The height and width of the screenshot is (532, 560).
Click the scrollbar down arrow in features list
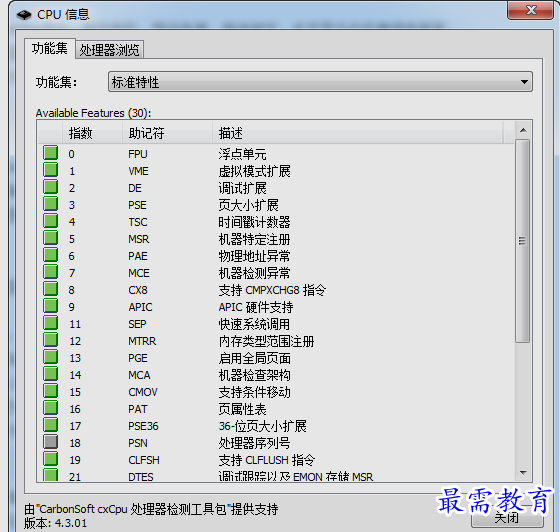523,473
